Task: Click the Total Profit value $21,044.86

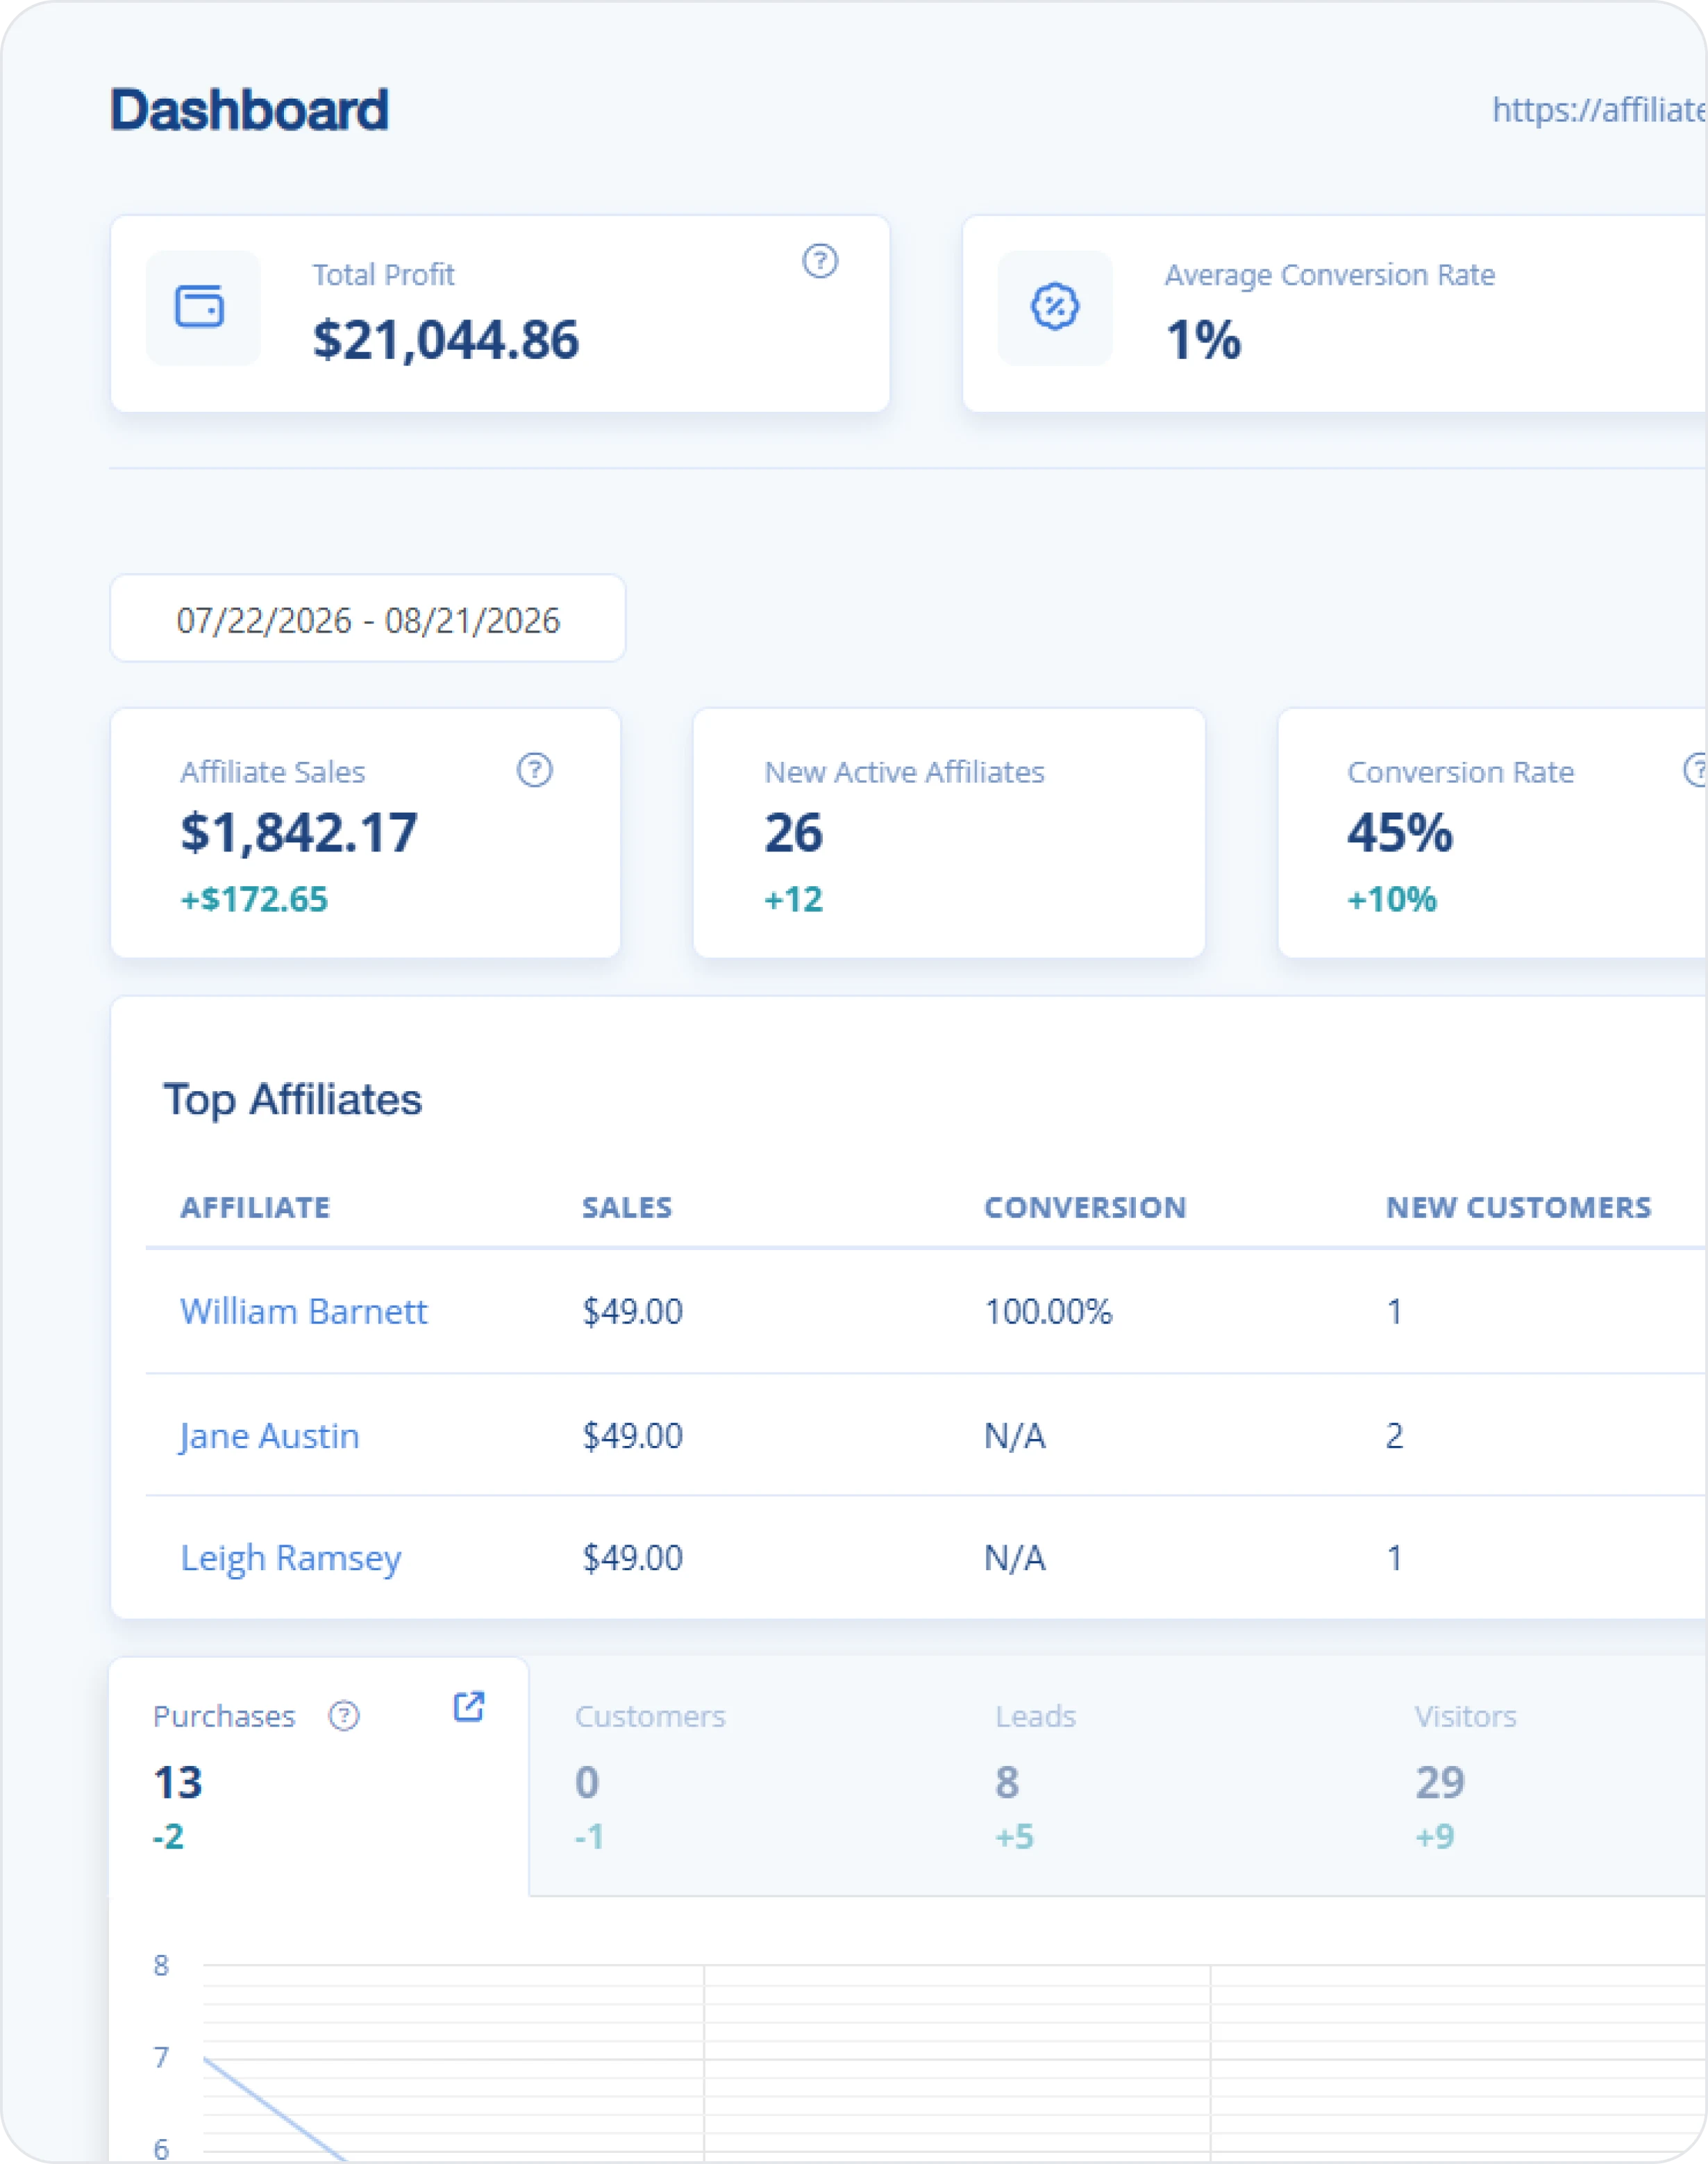Action: pos(446,340)
